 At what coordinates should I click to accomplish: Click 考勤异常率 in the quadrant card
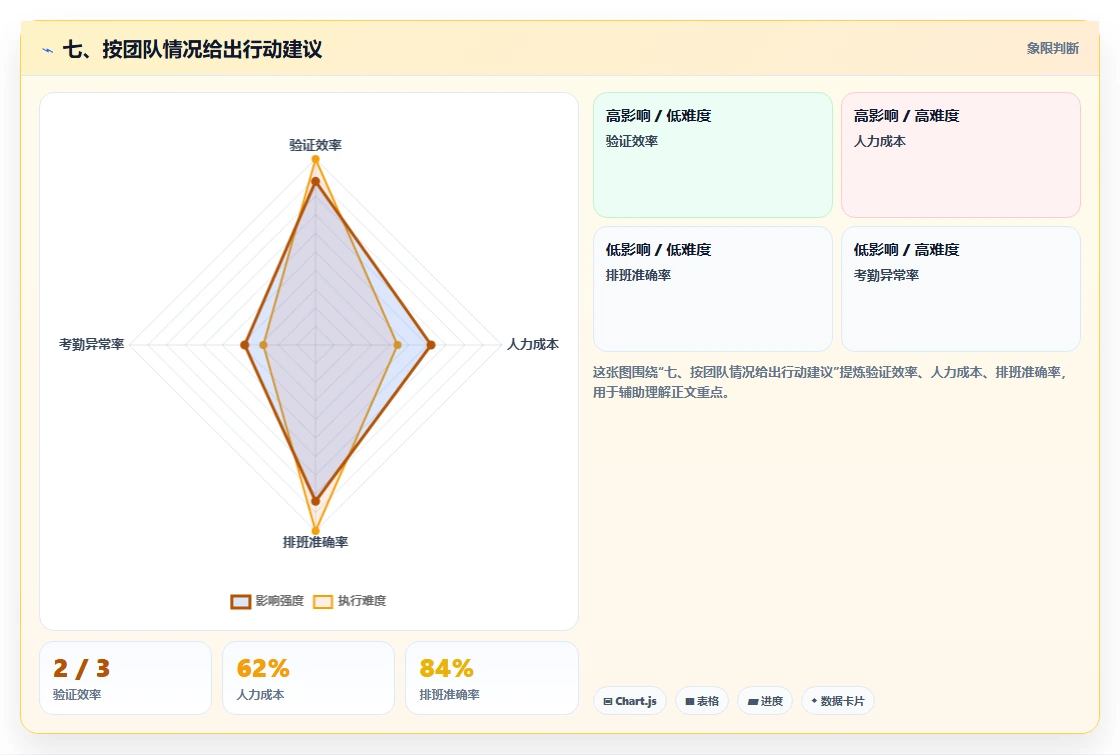coord(886,275)
